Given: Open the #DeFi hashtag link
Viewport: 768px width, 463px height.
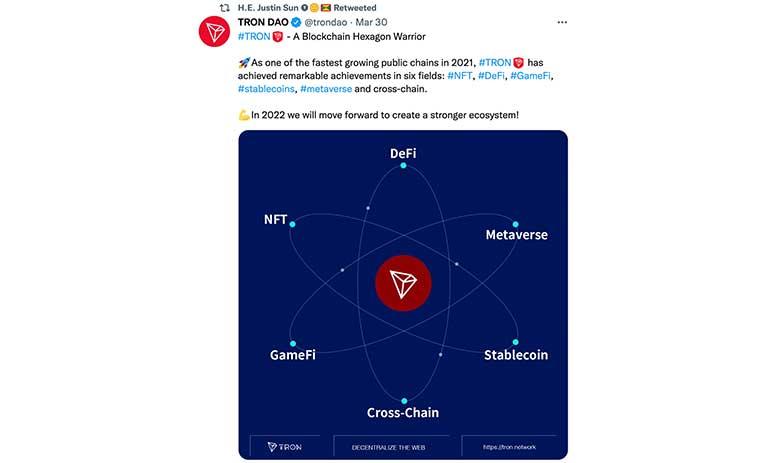Looking at the screenshot, I should click(x=491, y=75).
